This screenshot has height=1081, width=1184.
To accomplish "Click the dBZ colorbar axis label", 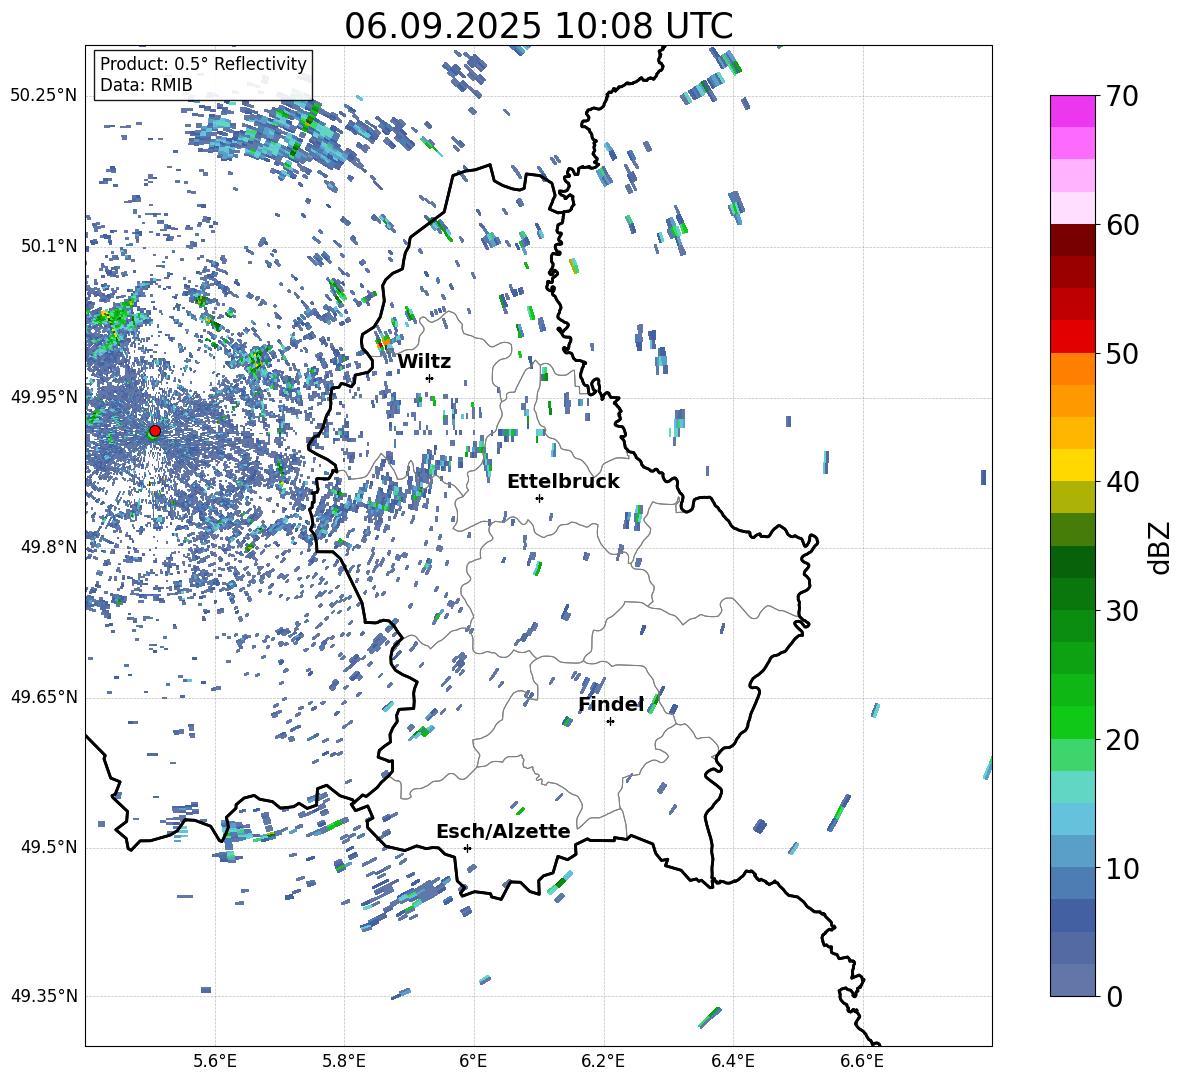I will [x=1161, y=547].
